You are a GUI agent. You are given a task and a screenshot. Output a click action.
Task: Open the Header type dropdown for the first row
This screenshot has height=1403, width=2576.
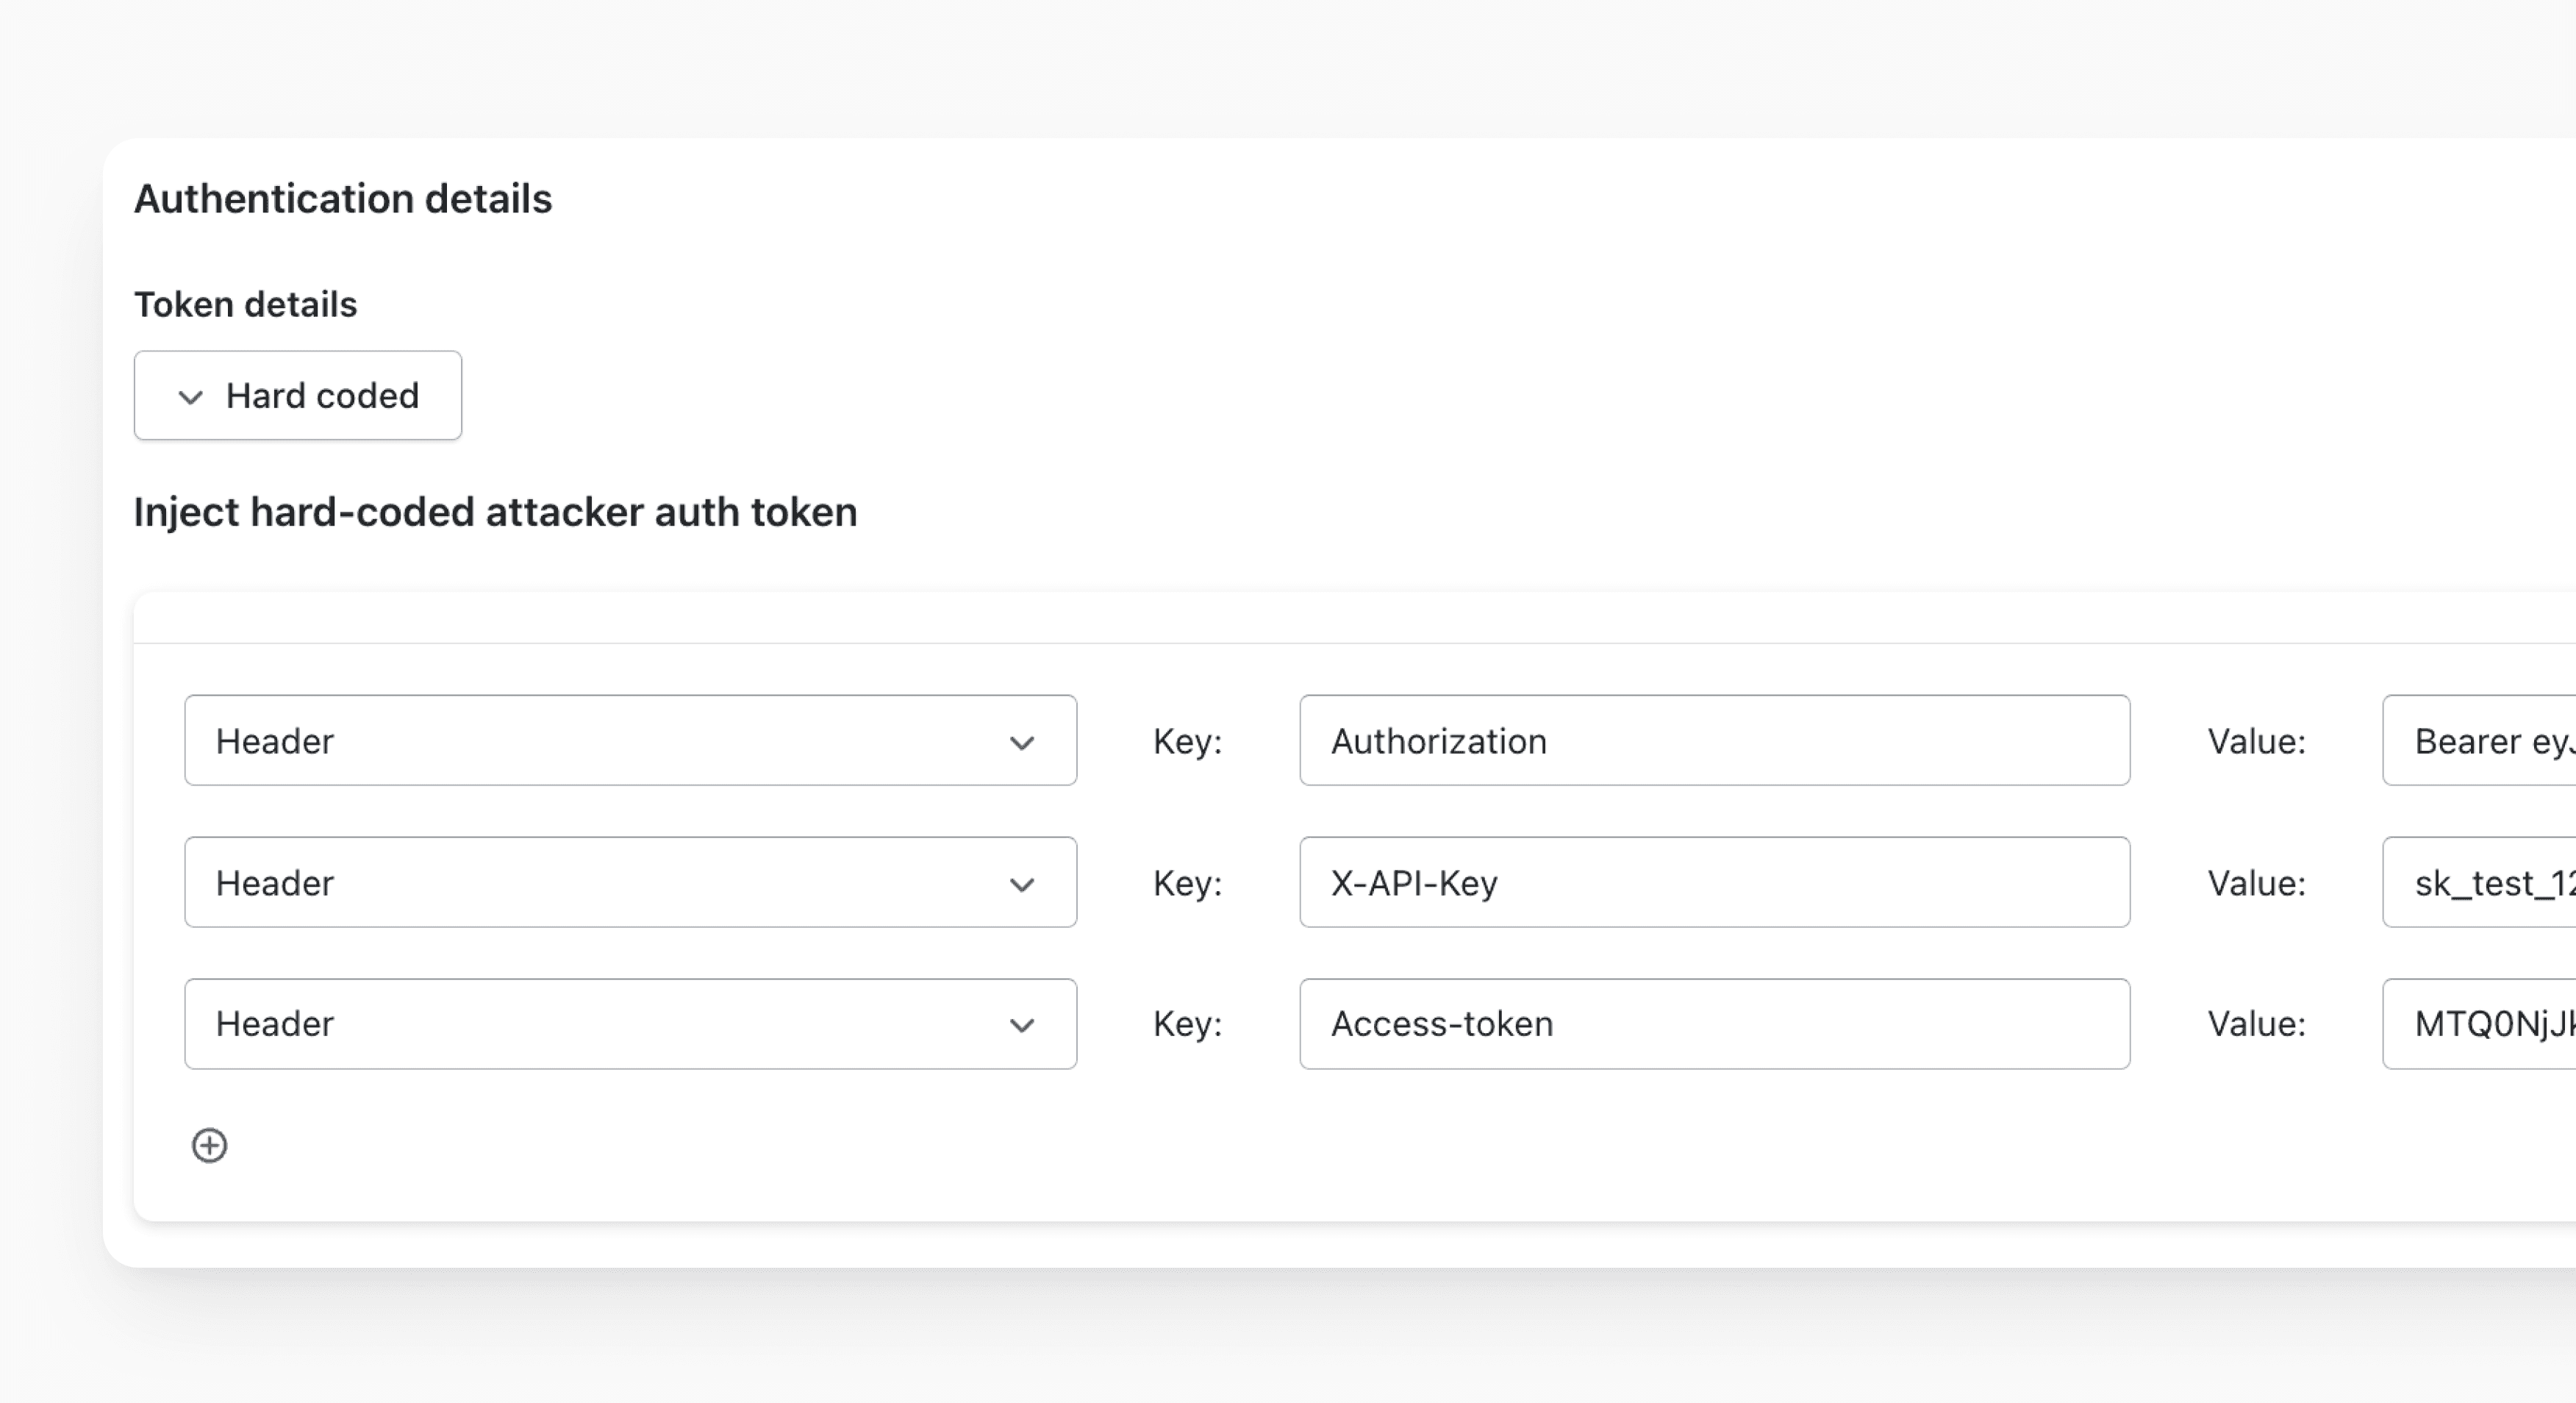coord(630,741)
